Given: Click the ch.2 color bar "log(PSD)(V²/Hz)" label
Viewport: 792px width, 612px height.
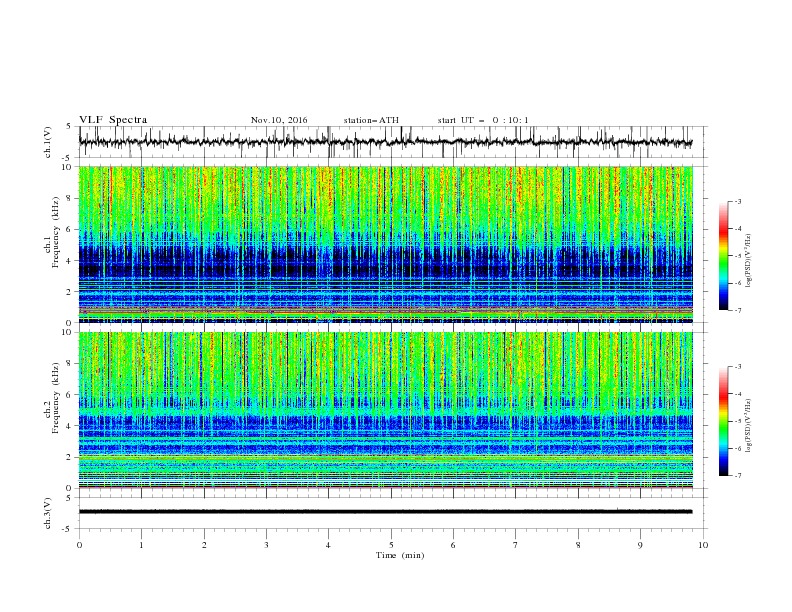Looking at the screenshot, I should (x=749, y=426).
